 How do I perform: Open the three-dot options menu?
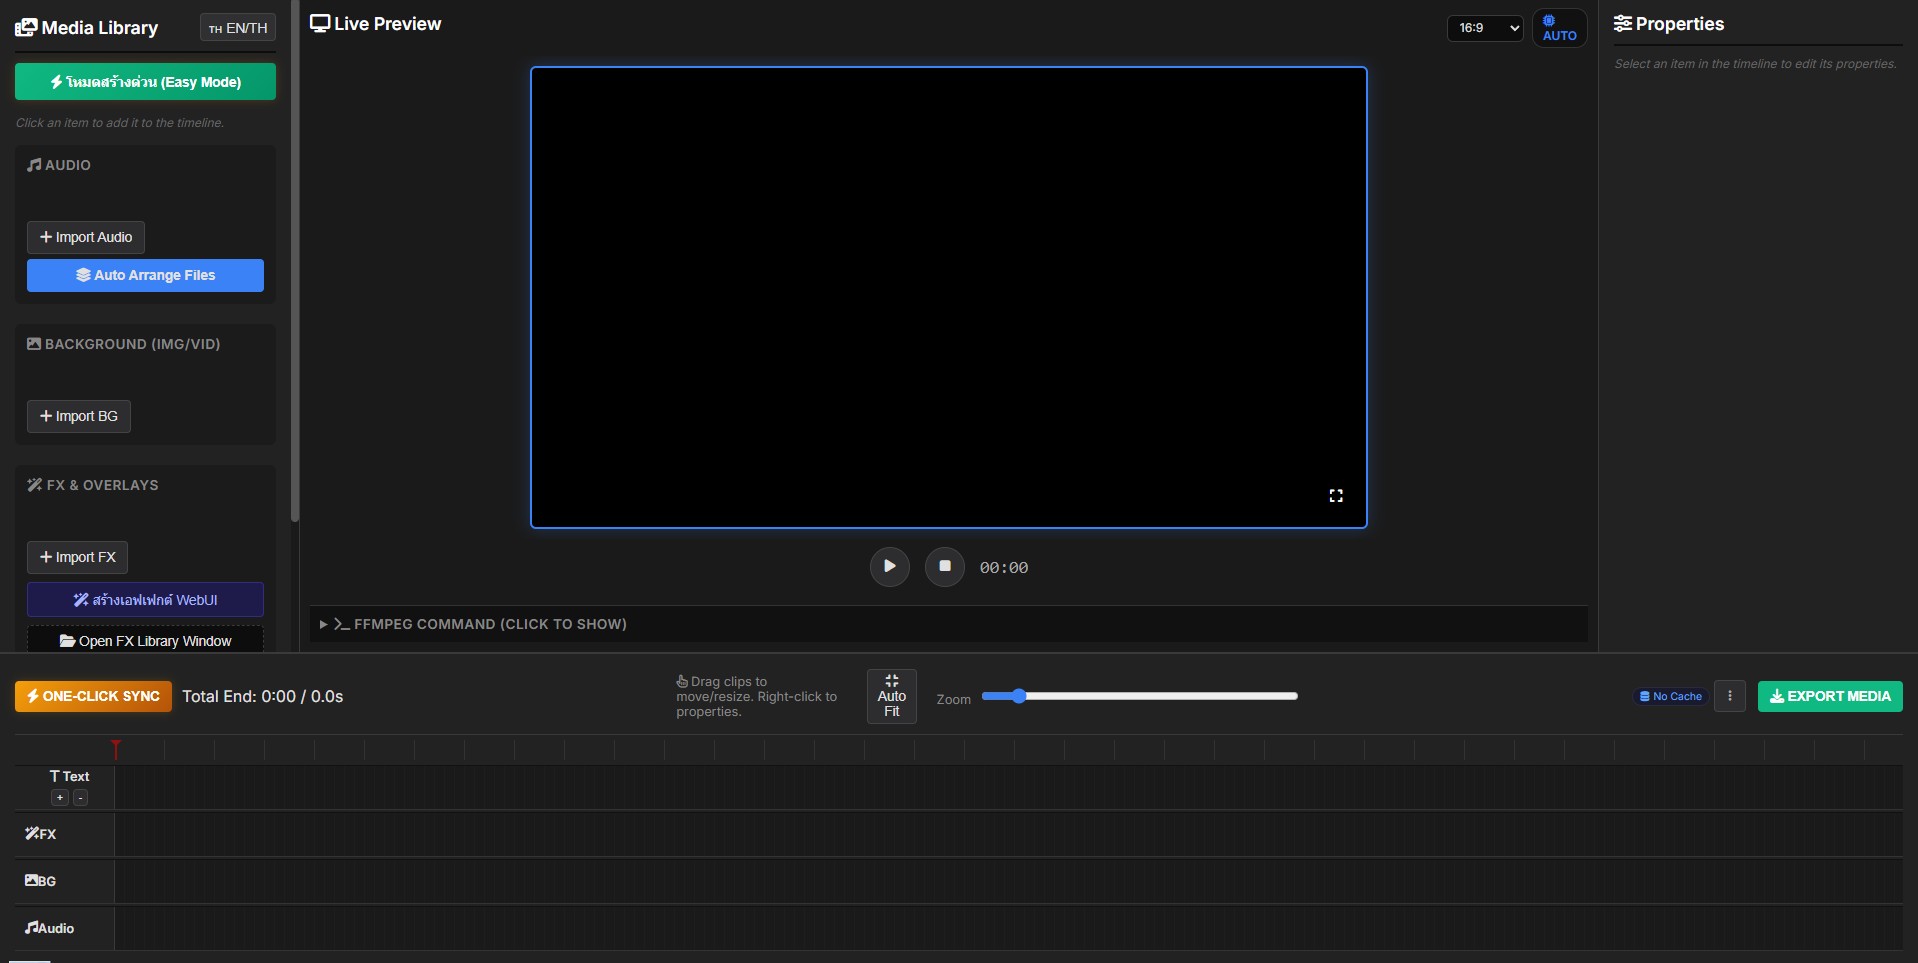[1729, 696]
